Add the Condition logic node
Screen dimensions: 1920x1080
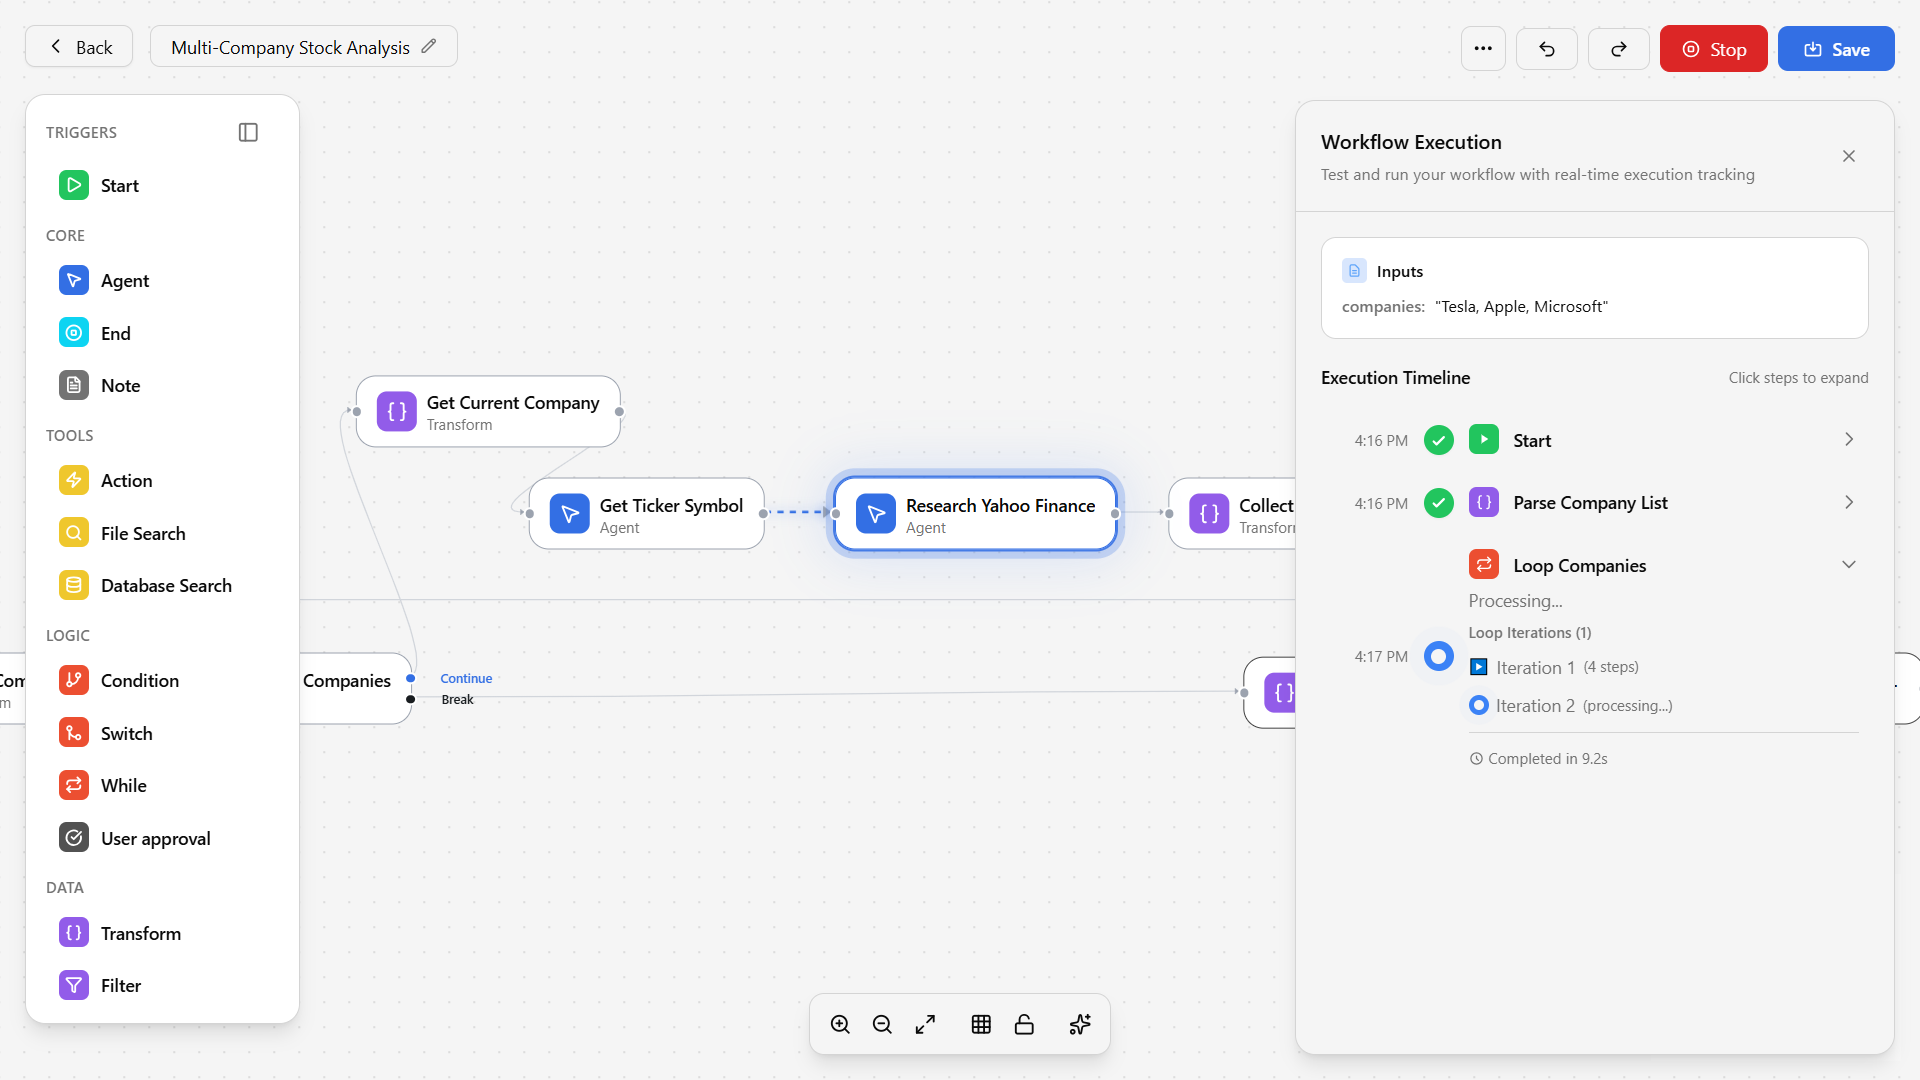(x=139, y=680)
